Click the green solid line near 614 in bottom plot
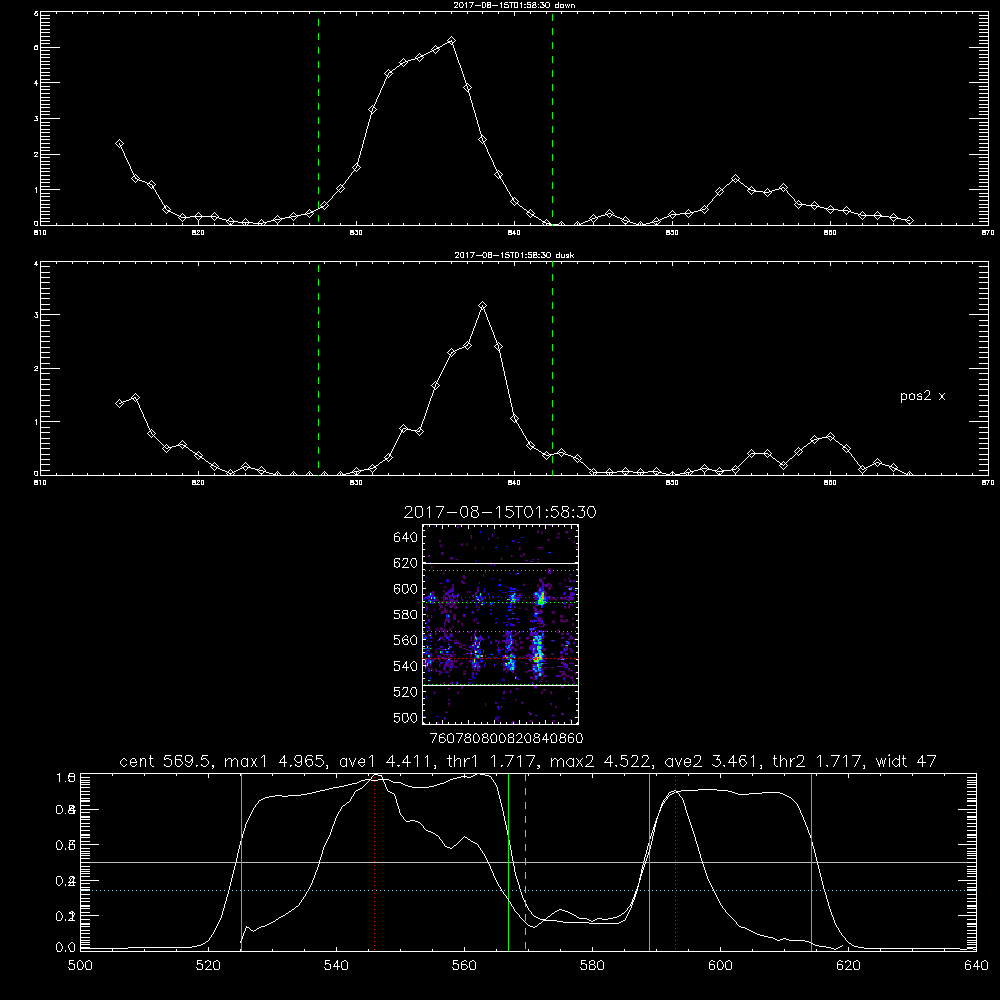This screenshot has width=1000, height=1000. click(811, 862)
